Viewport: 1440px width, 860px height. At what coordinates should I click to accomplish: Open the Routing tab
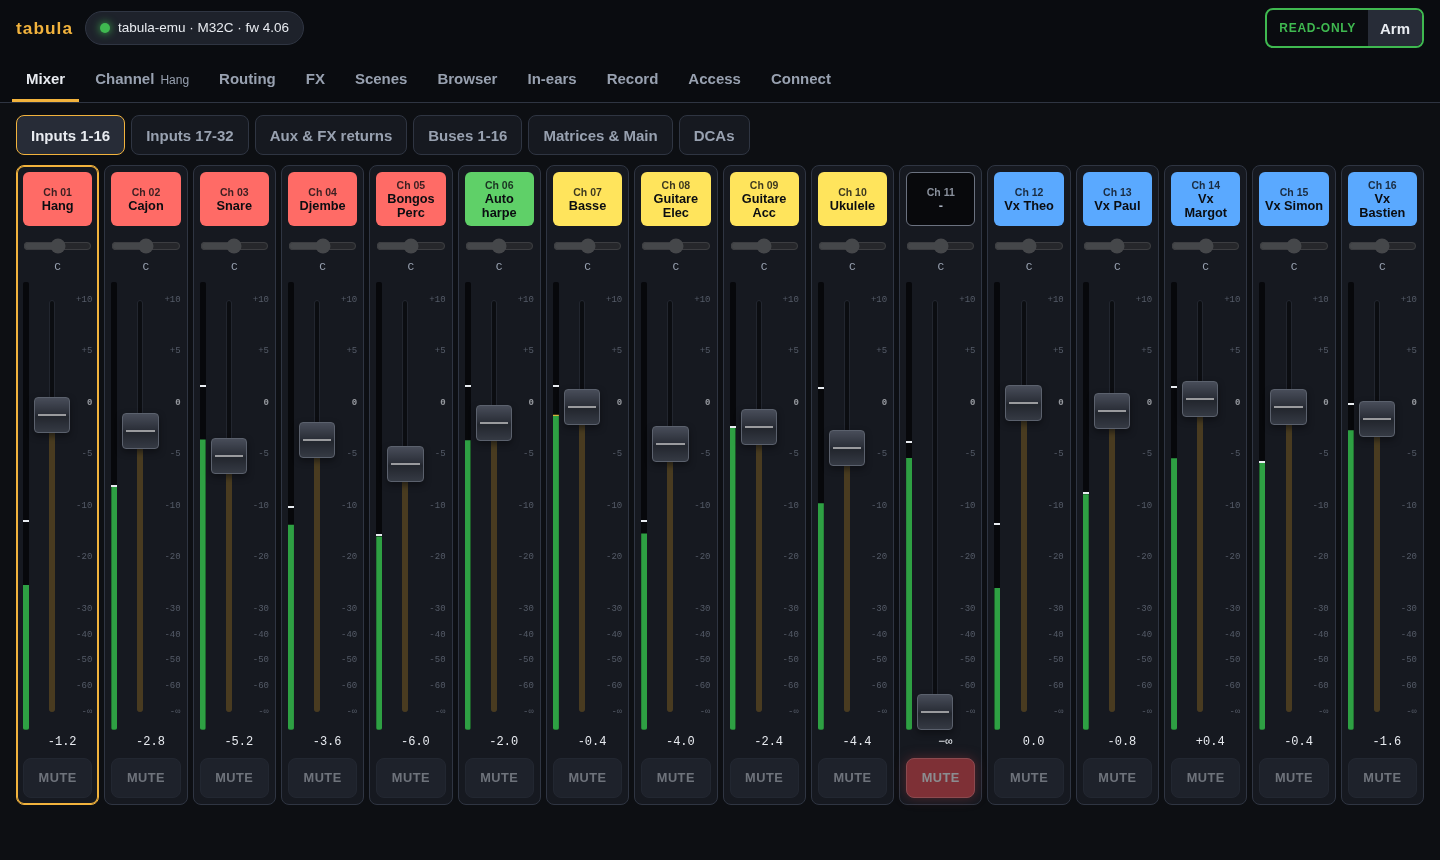click(247, 79)
